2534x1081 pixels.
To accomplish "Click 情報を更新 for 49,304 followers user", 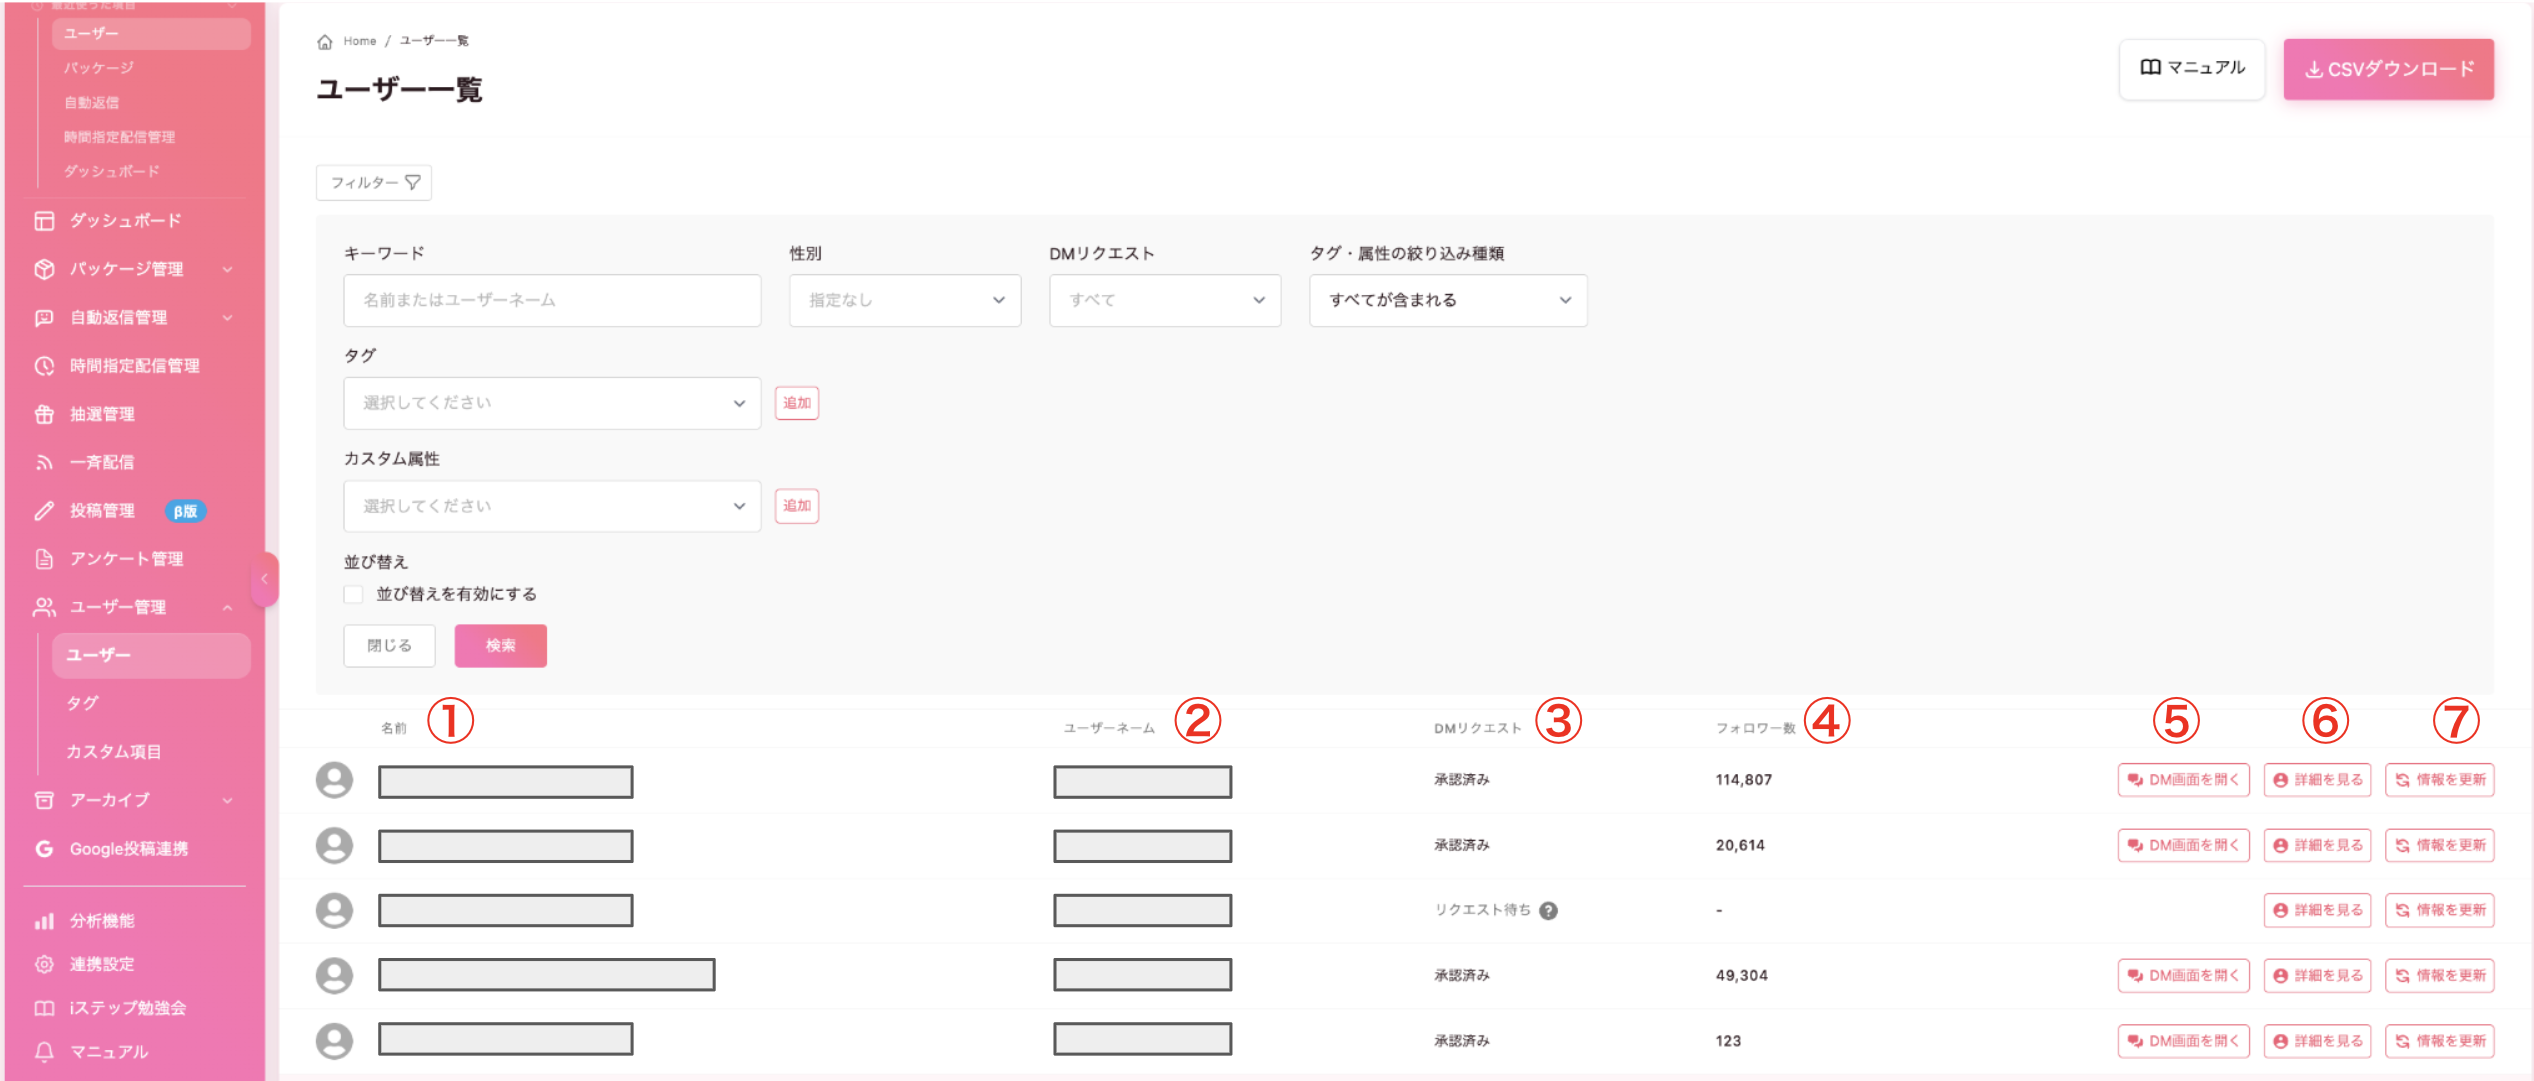I will coord(2439,975).
